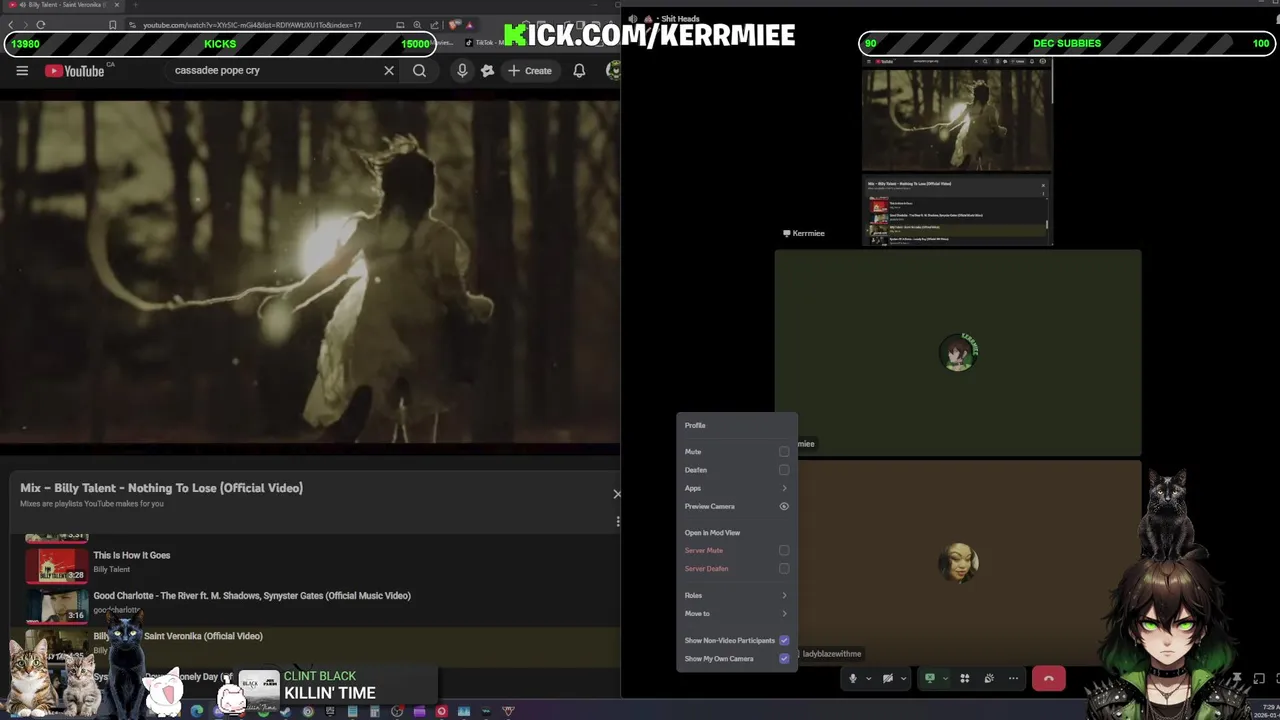1280x720 pixels.
Task: Open microphone input options dropdown arrow
Action: coord(868,678)
